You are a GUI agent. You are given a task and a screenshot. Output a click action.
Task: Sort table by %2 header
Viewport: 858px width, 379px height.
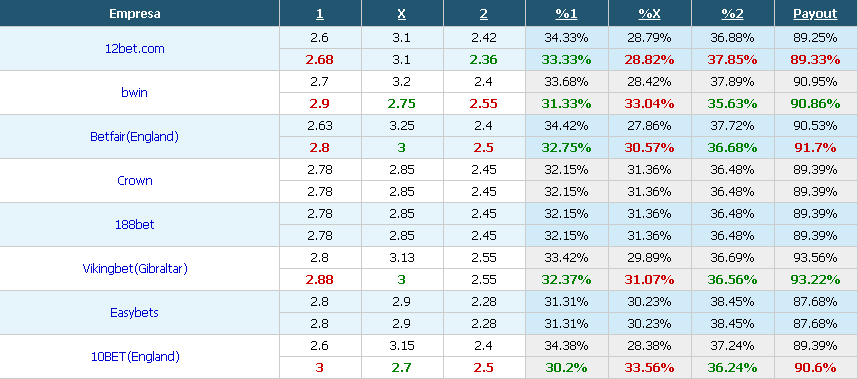coord(732,14)
